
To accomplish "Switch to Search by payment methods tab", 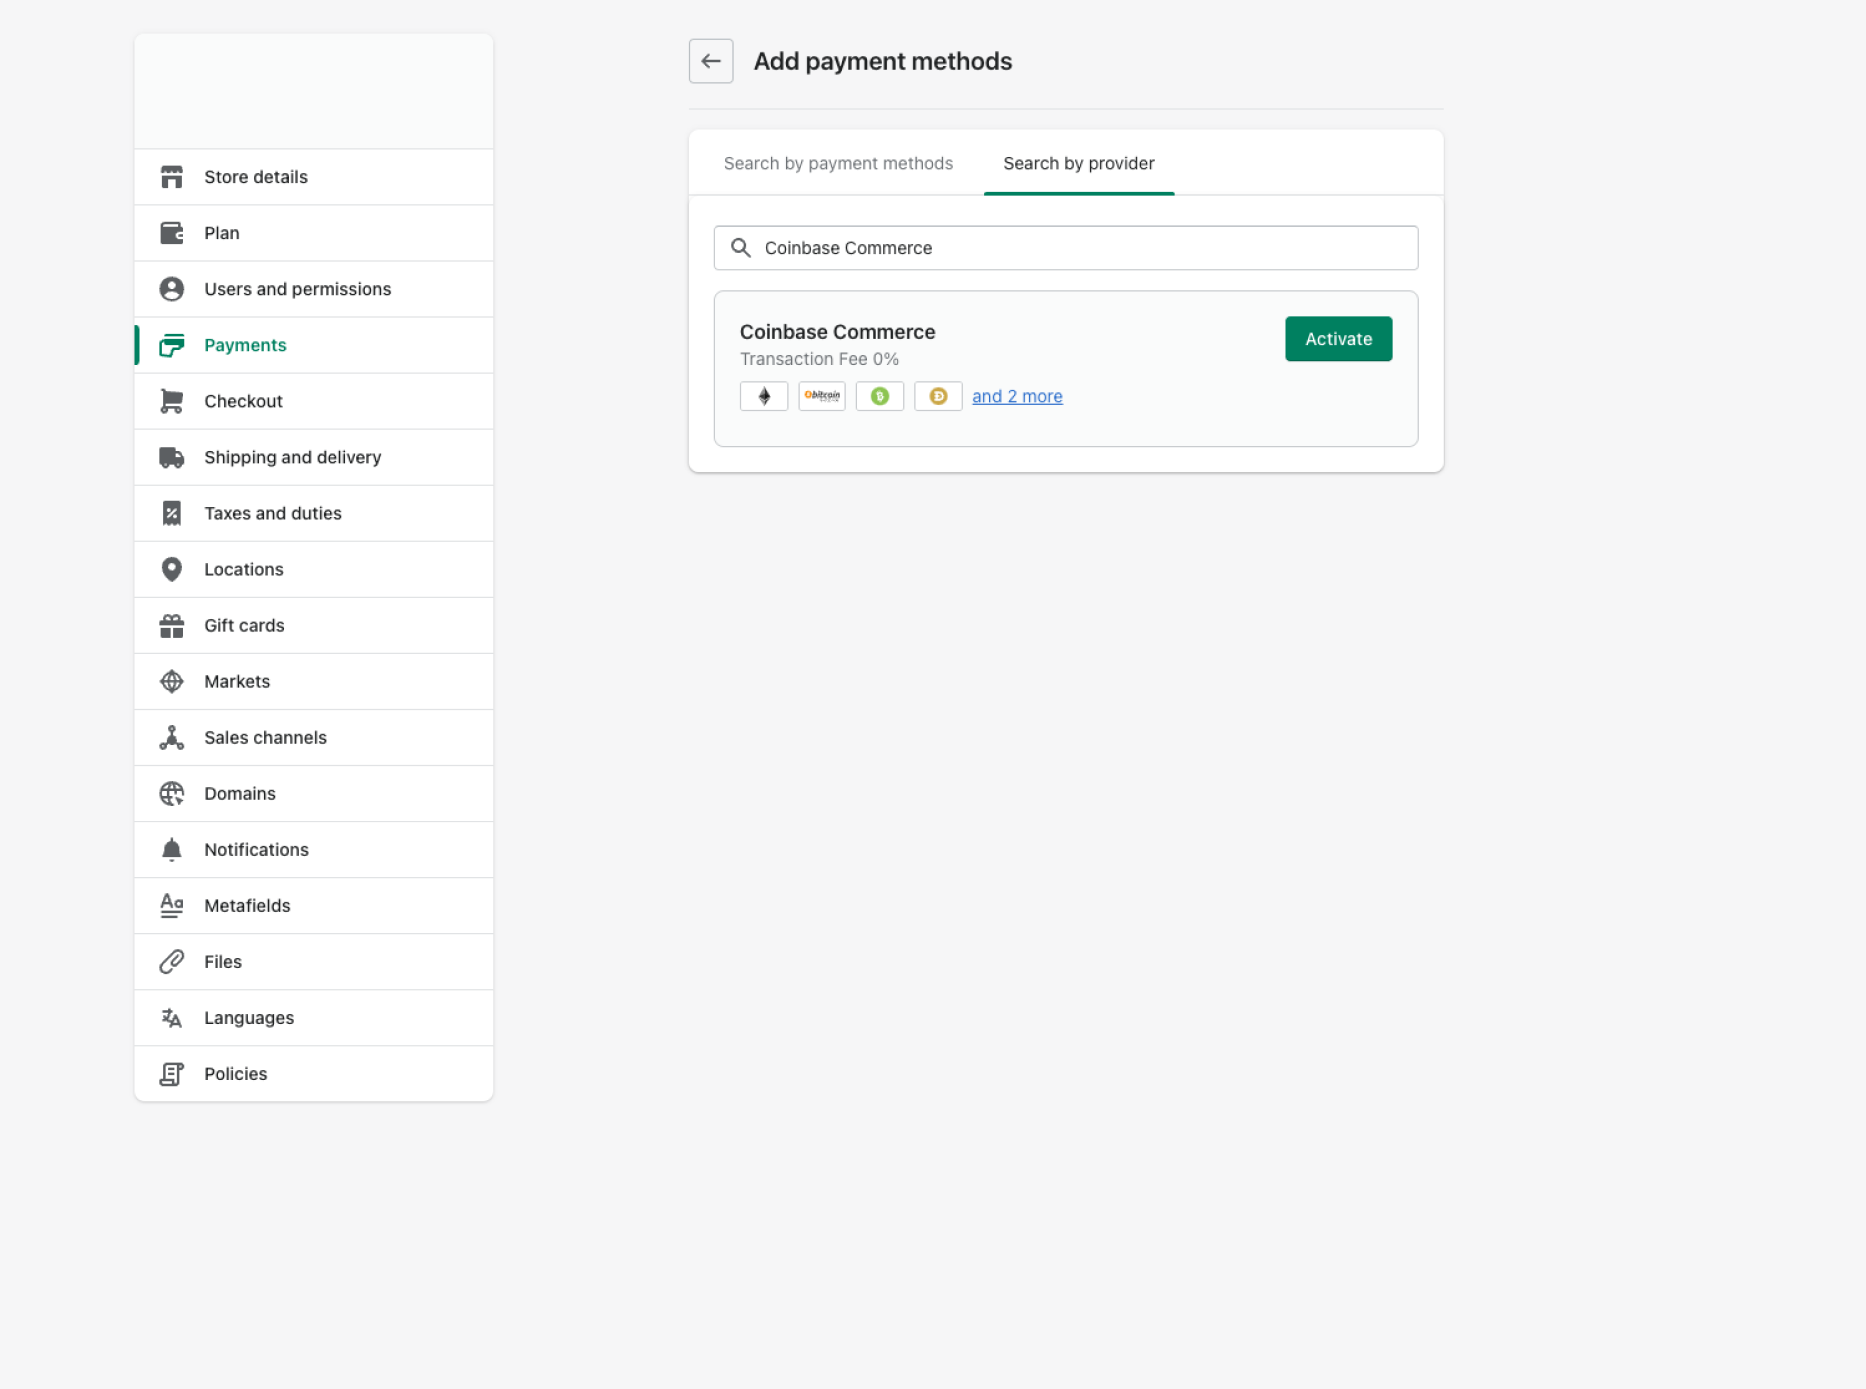I will [838, 163].
